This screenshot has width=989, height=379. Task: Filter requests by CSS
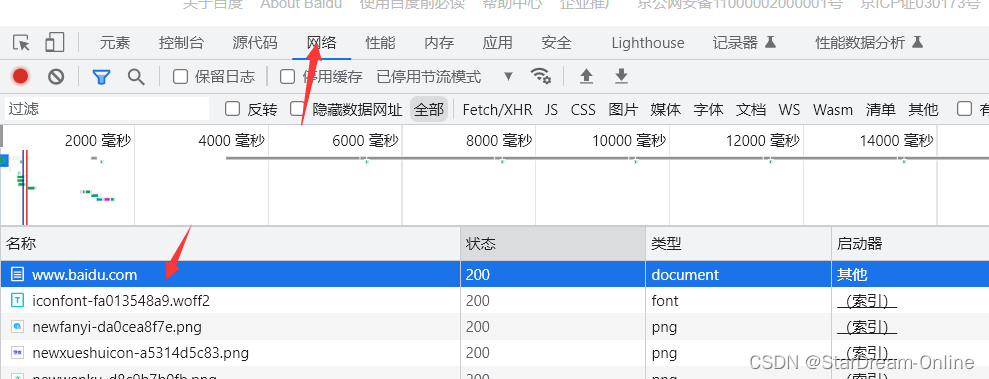tap(583, 109)
